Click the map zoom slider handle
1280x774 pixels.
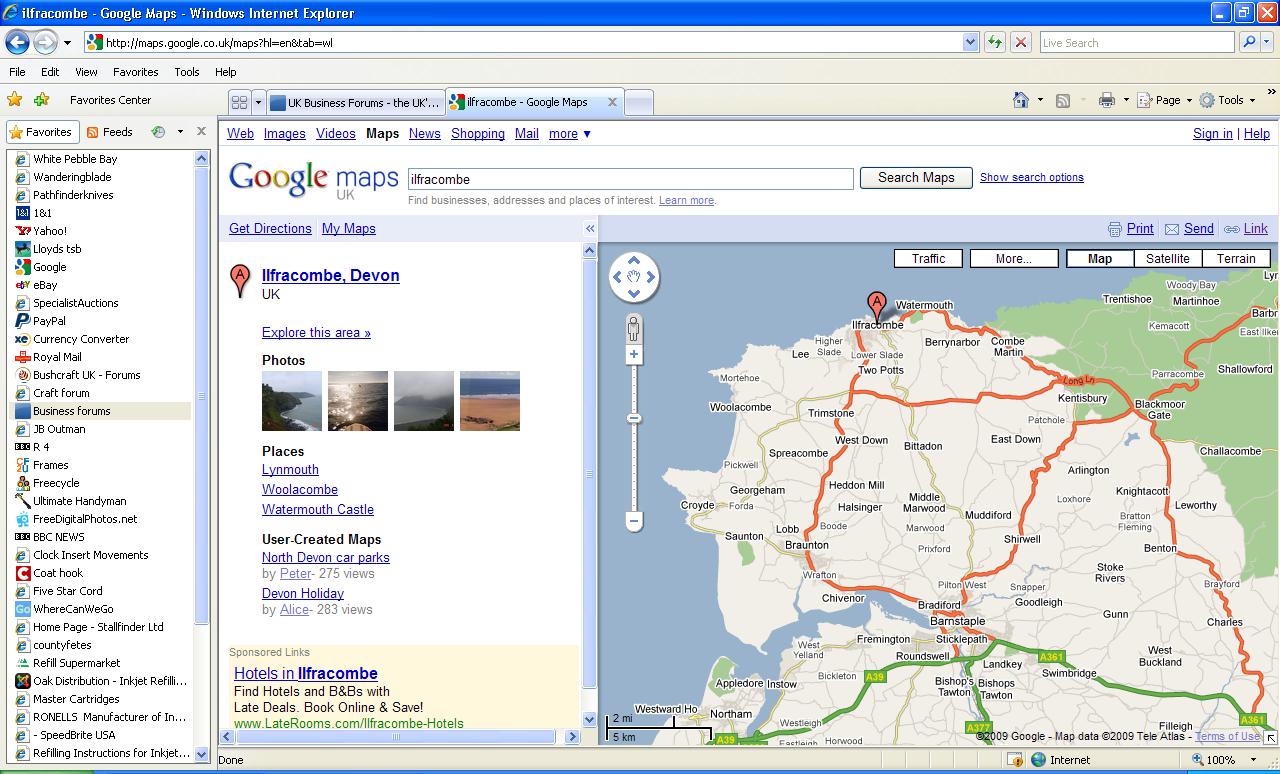633,418
